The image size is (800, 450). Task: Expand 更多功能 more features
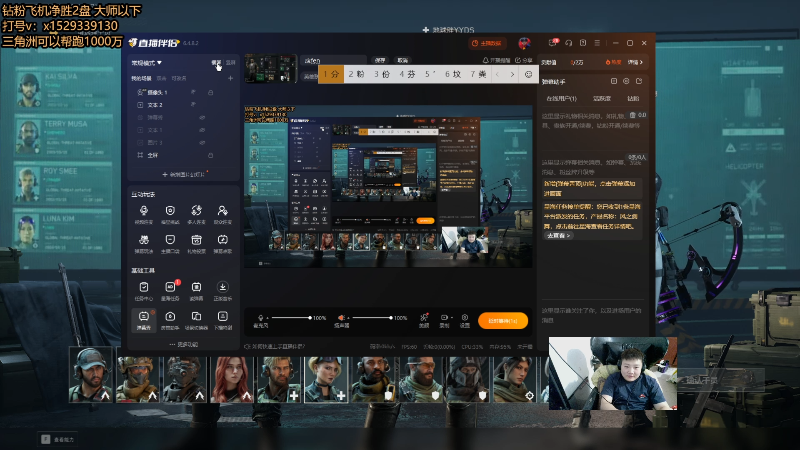coord(184,344)
